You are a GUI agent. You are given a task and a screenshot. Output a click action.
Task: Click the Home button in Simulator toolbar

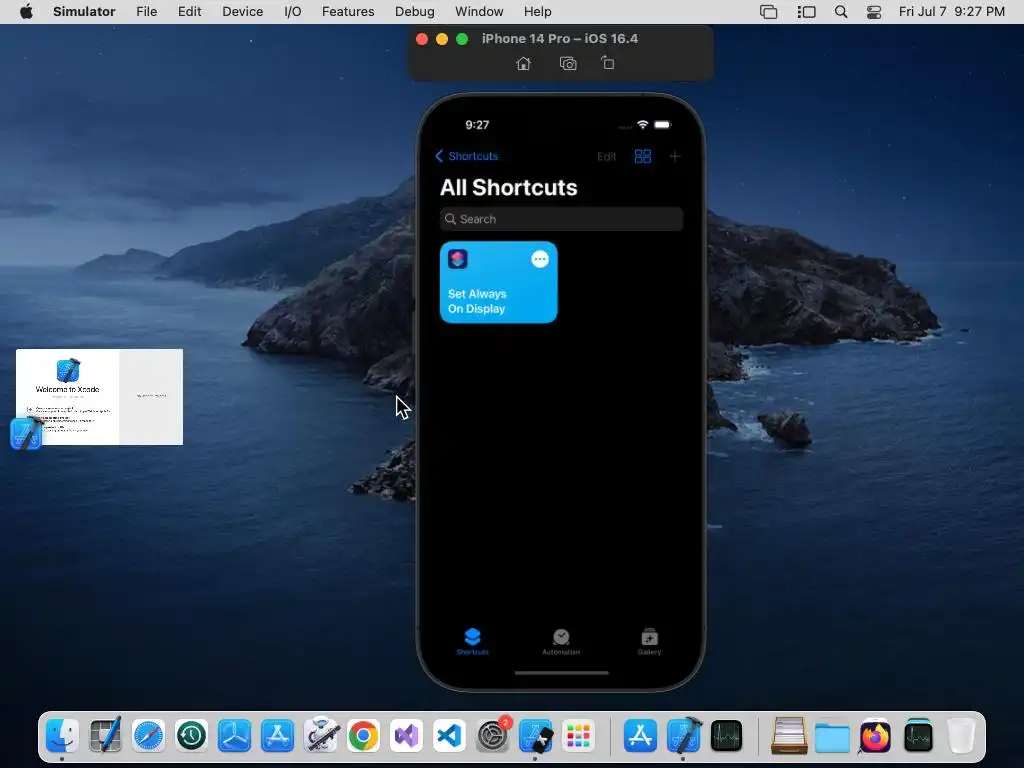pos(523,63)
